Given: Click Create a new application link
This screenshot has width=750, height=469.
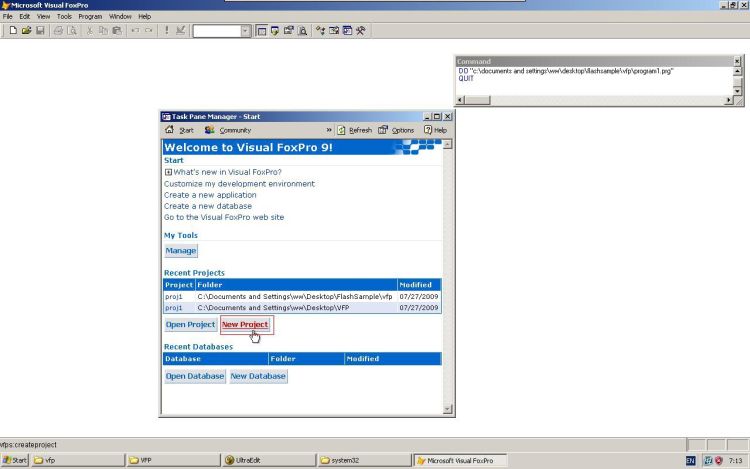Looking at the screenshot, I should [210, 195].
